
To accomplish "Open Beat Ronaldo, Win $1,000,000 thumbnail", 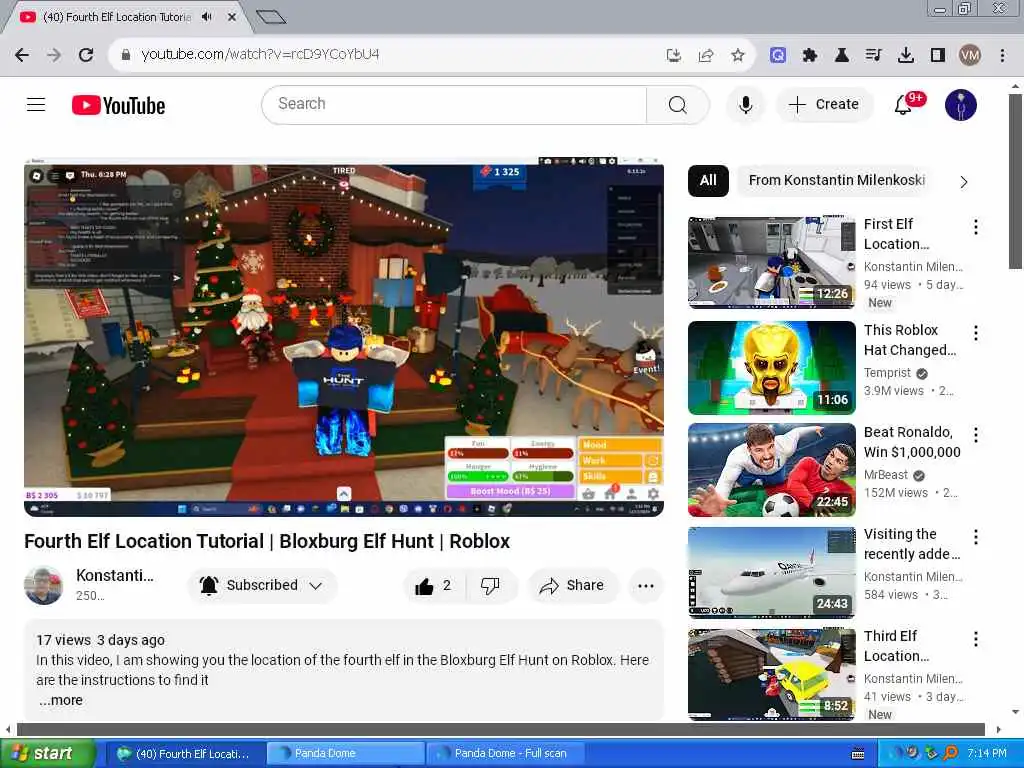I will click(771, 470).
